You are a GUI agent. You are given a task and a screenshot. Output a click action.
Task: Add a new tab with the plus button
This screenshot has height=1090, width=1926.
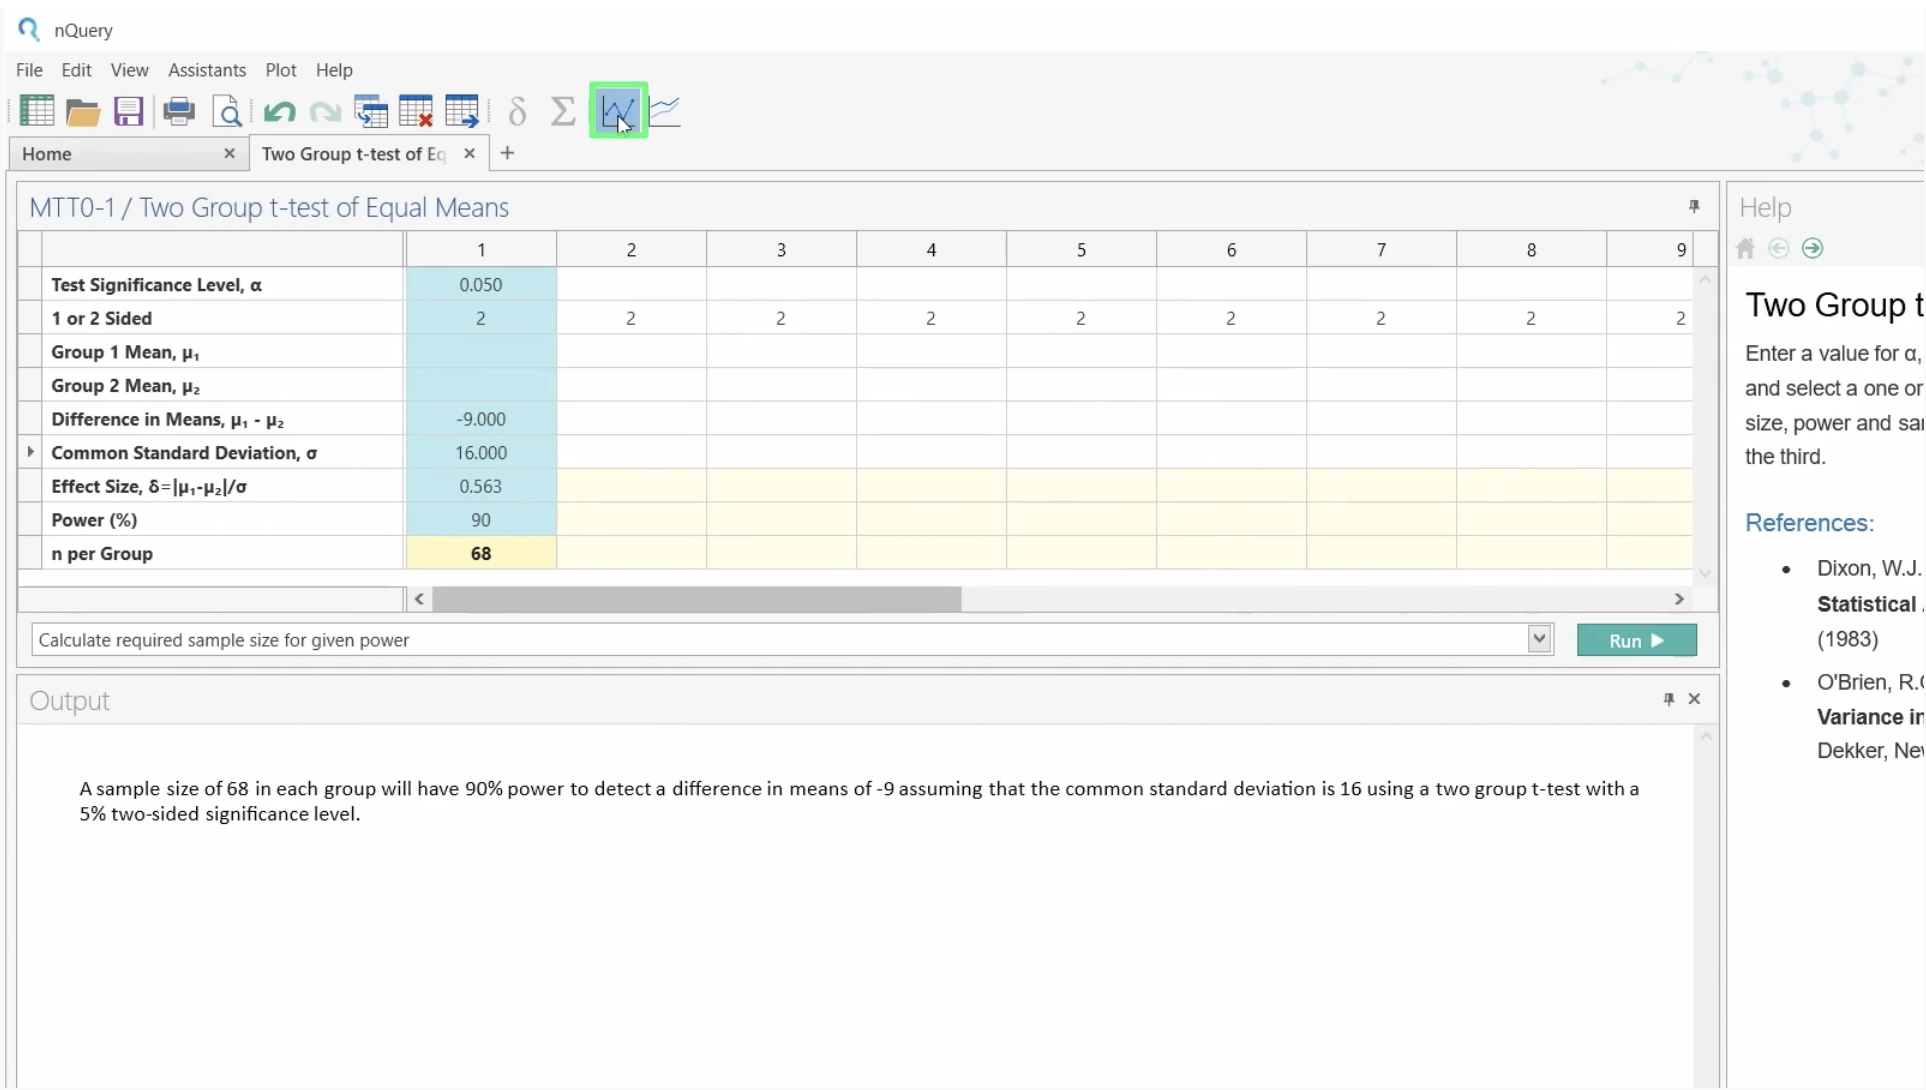507,153
